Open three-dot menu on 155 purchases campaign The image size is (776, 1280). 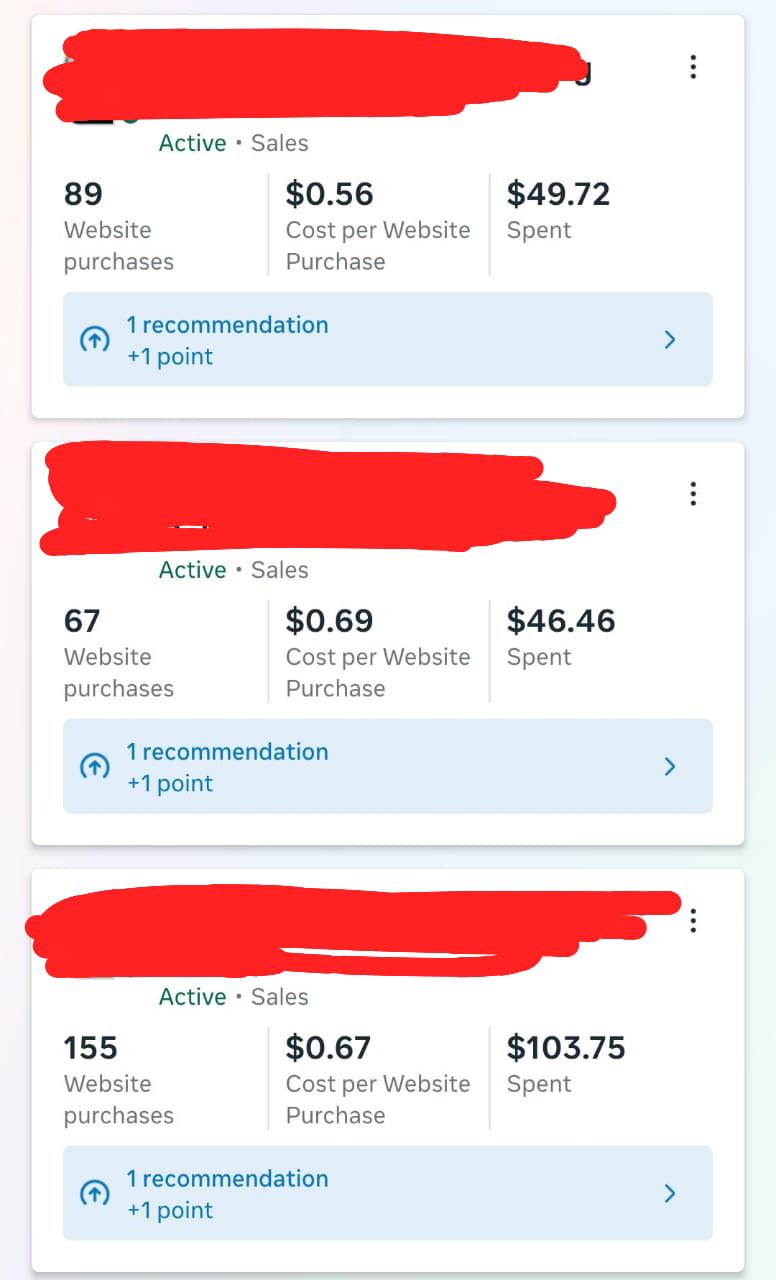click(693, 921)
